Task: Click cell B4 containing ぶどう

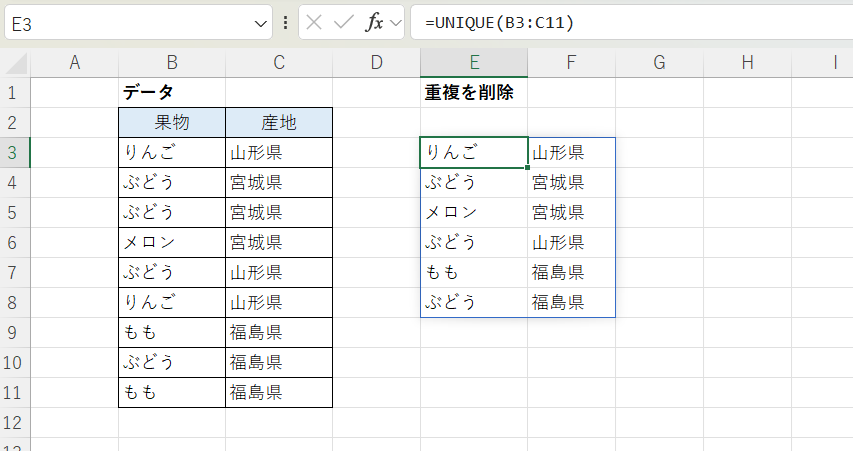Action: pyautogui.click(x=172, y=182)
